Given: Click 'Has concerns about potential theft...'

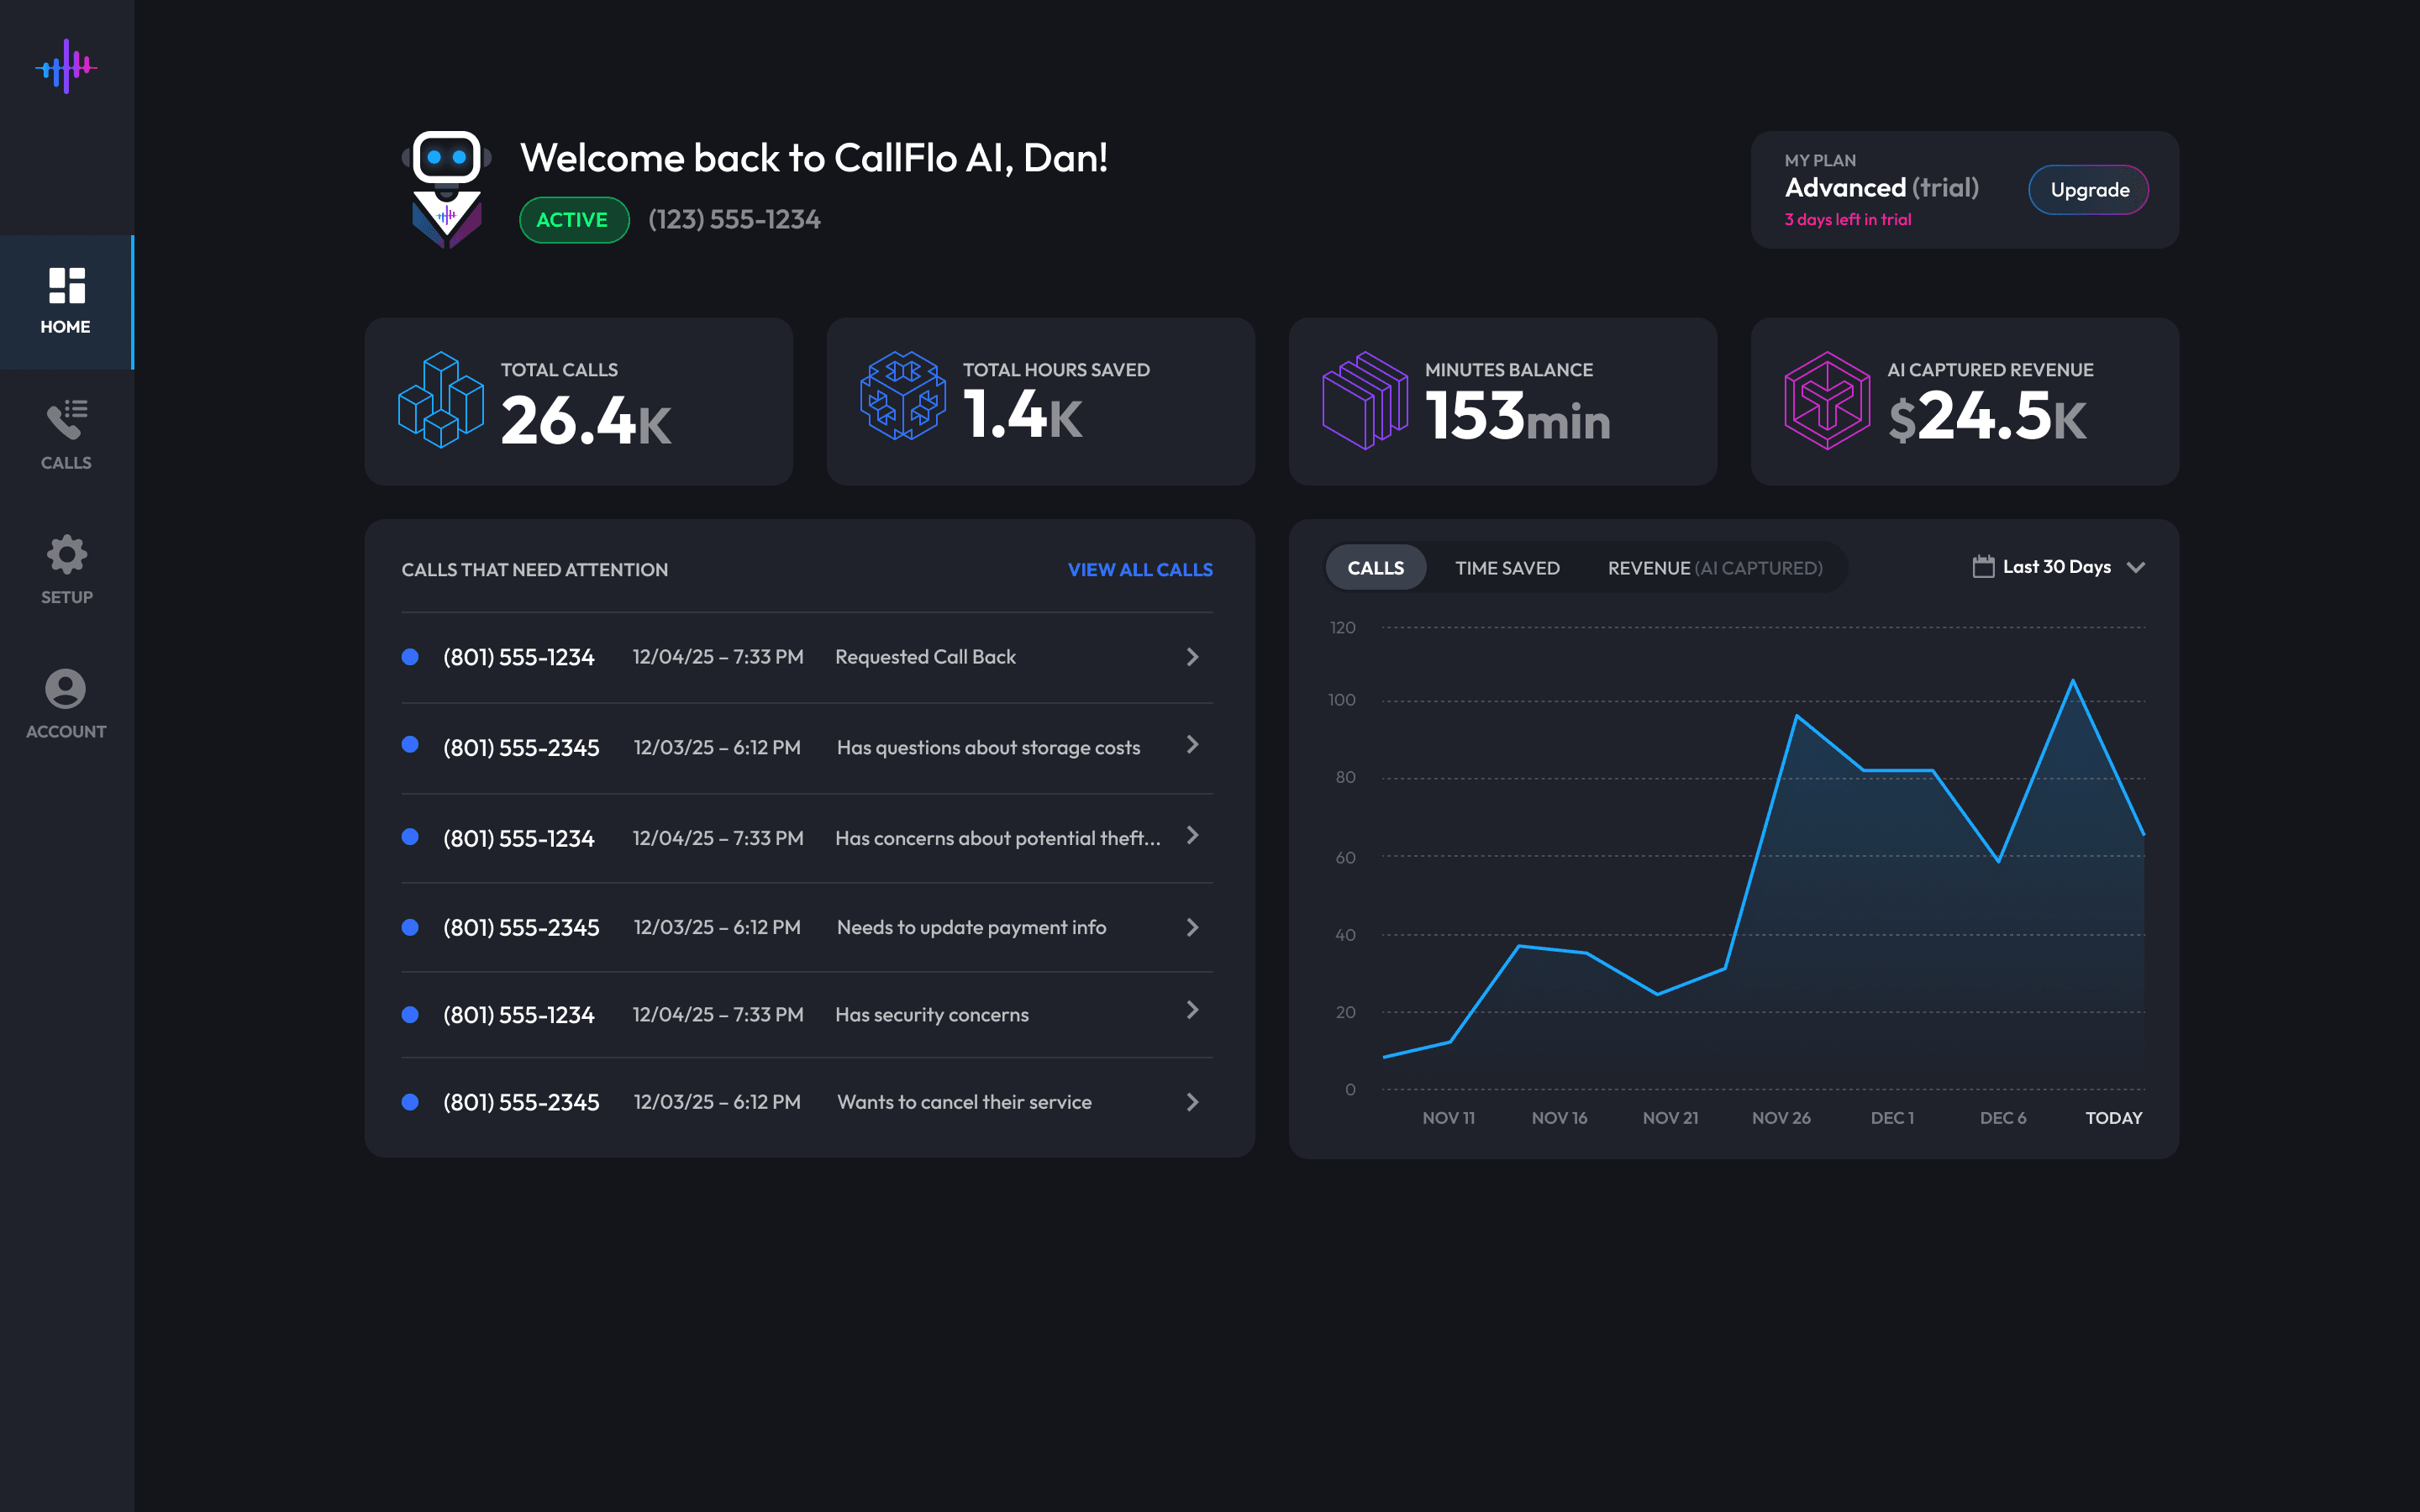Looking at the screenshot, I should pos(998,838).
